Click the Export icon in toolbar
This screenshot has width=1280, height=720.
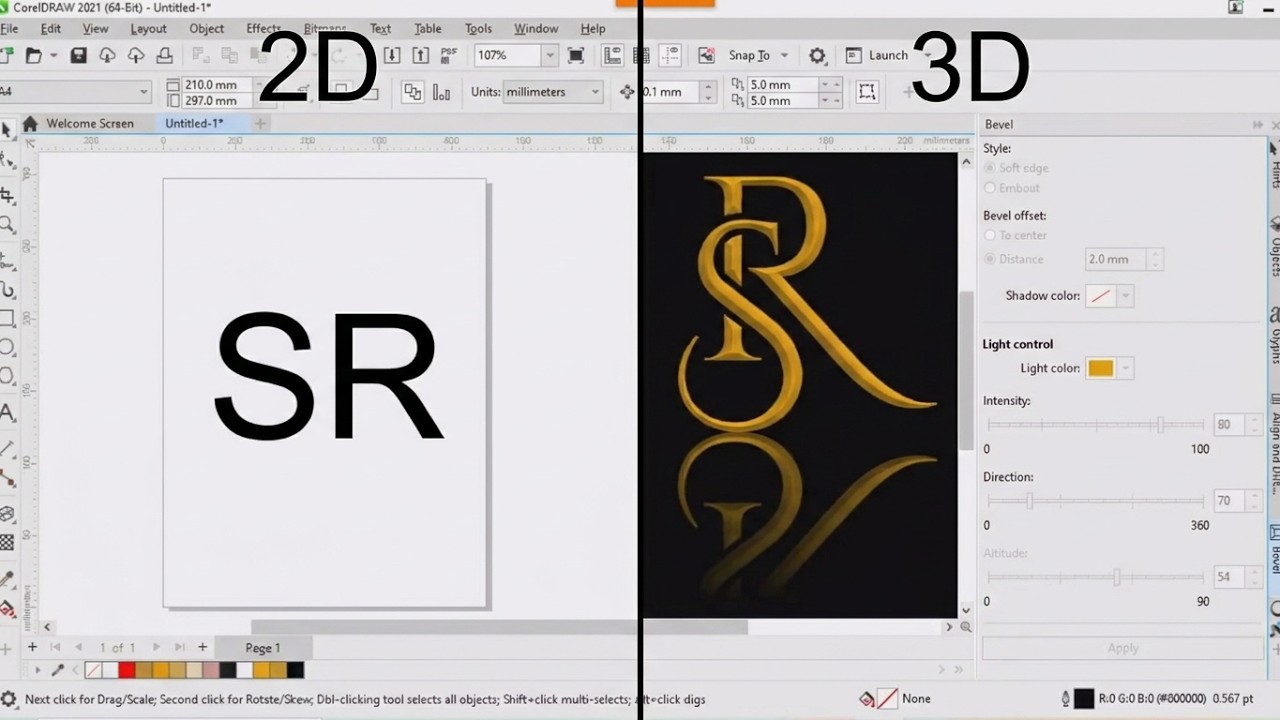[x=420, y=55]
